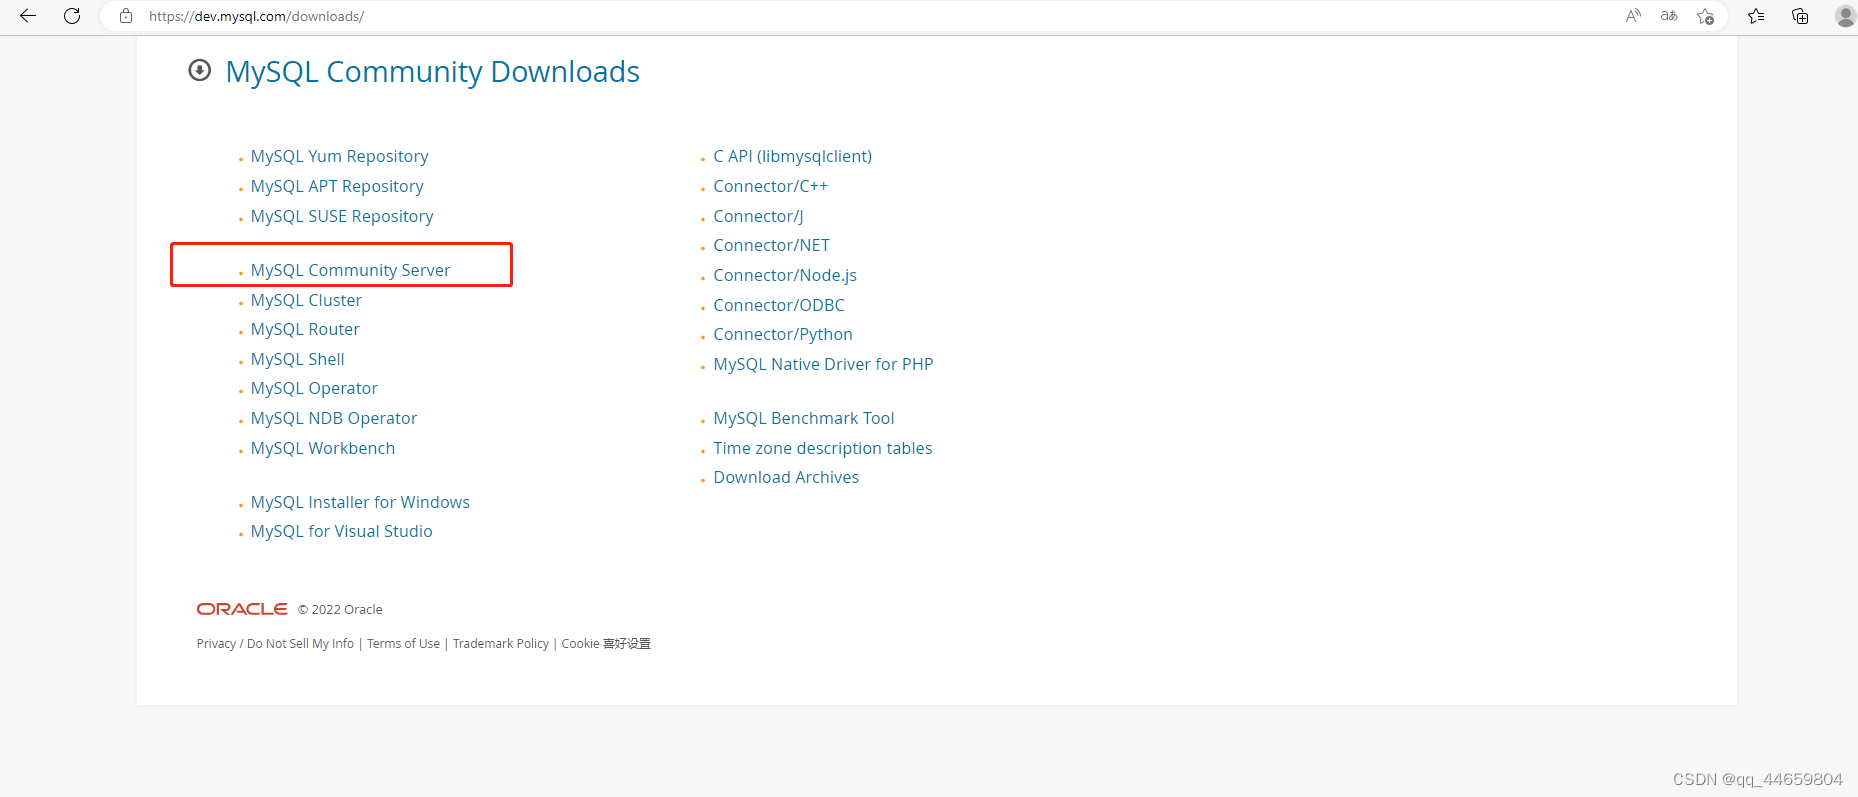The width and height of the screenshot is (1858, 797).
Task: Open MySQL NDB Operator link
Action: pos(334,418)
